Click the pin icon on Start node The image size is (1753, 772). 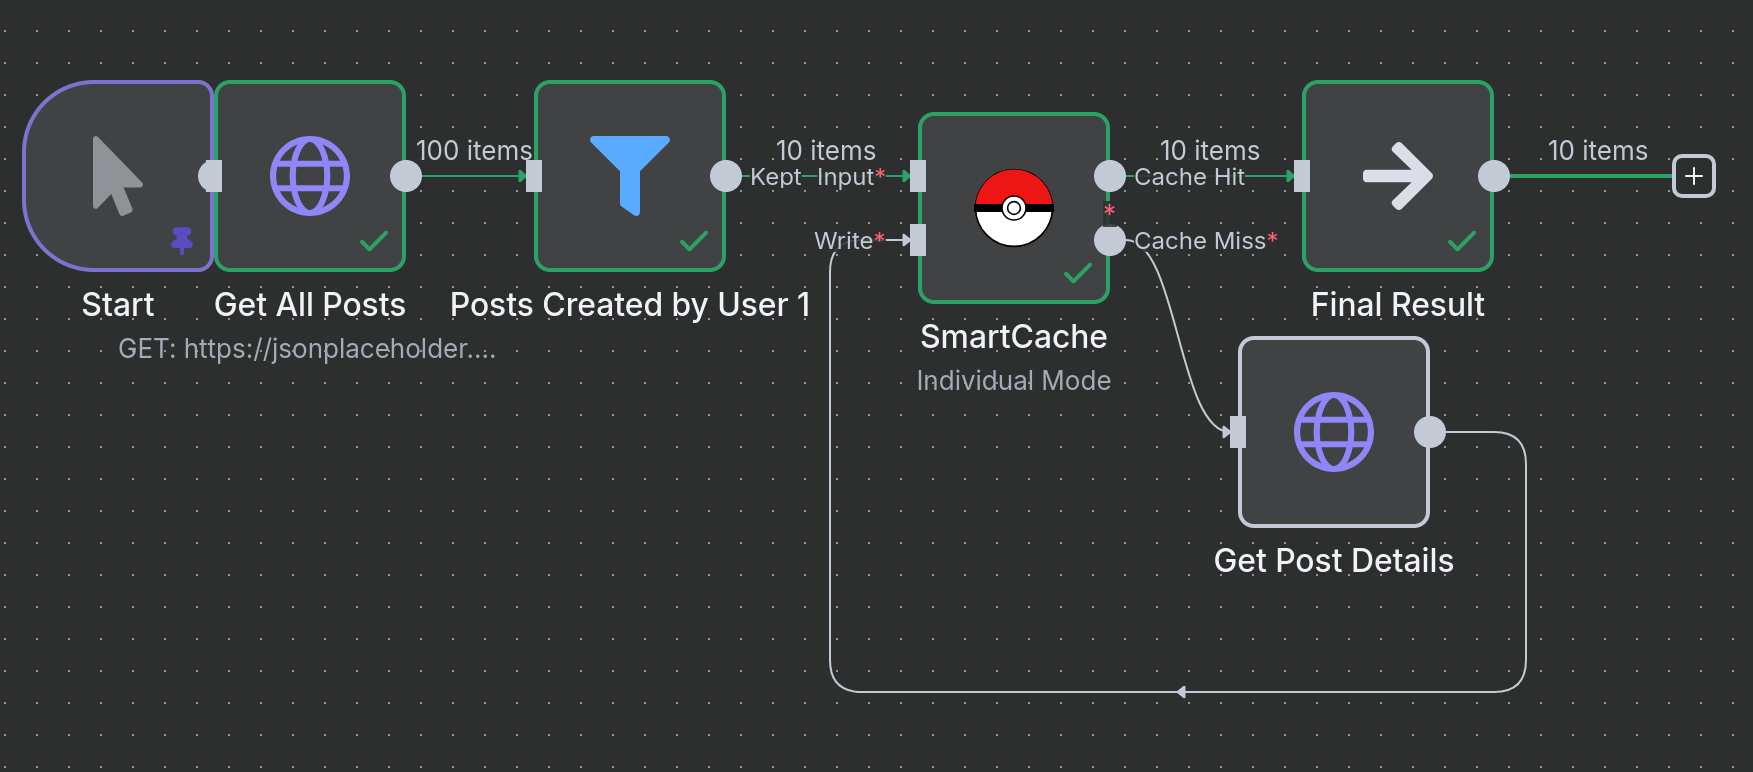pyautogui.click(x=182, y=240)
